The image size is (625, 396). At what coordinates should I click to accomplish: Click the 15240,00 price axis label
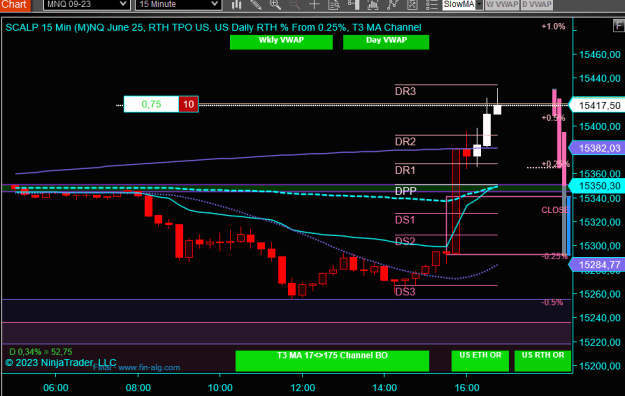(x=599, y=318)
